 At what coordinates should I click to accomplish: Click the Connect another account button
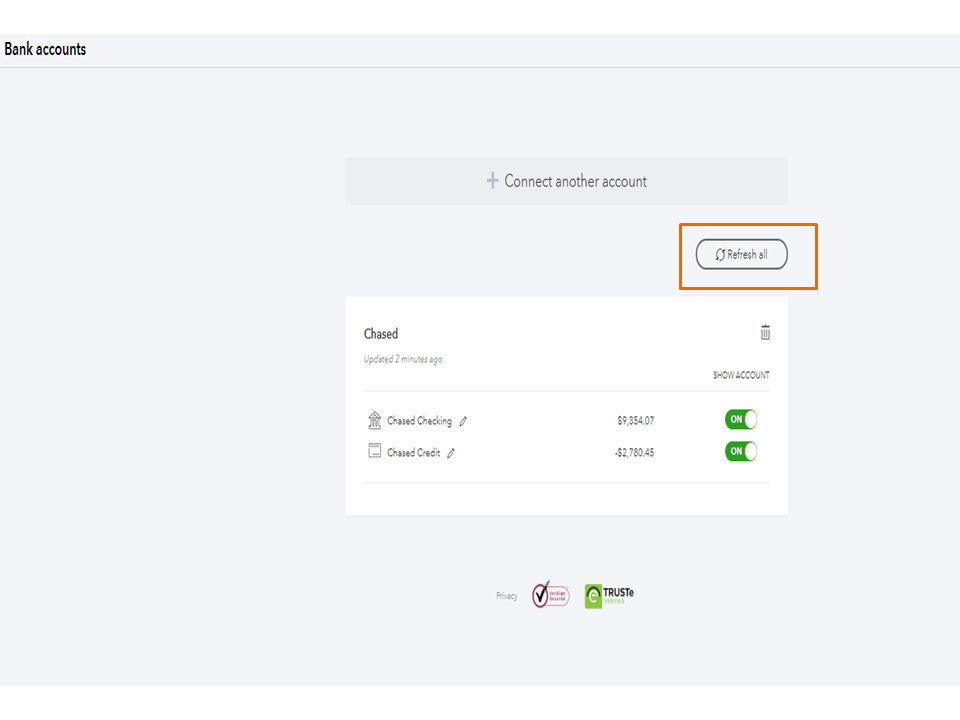(566, 181)
